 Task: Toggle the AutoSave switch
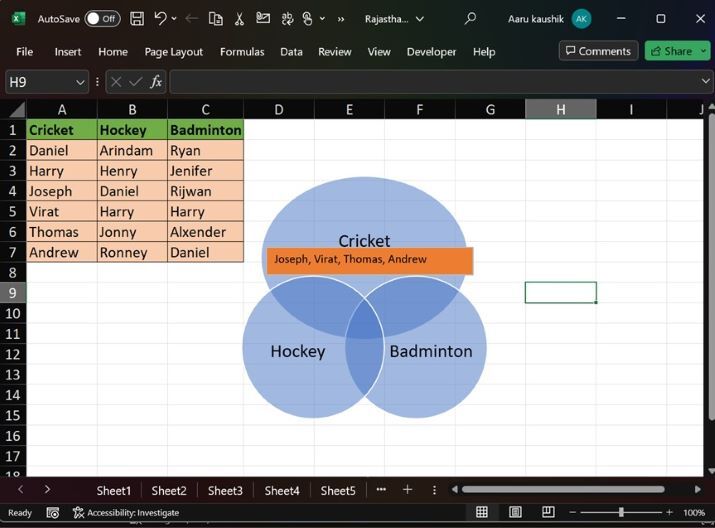tap(103, 19)
